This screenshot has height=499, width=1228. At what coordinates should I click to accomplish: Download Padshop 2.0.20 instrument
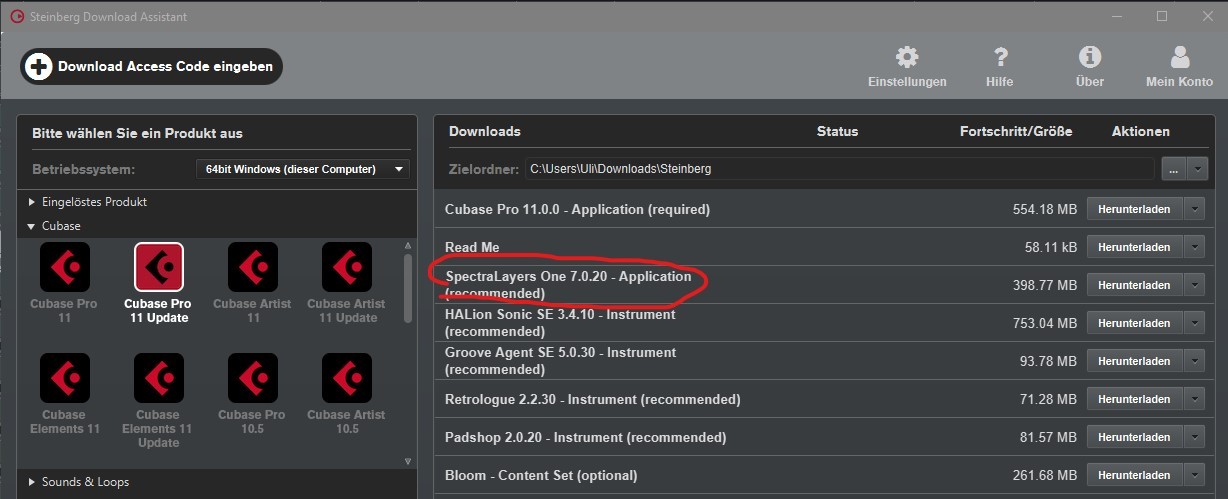[x=1134, y=437]
